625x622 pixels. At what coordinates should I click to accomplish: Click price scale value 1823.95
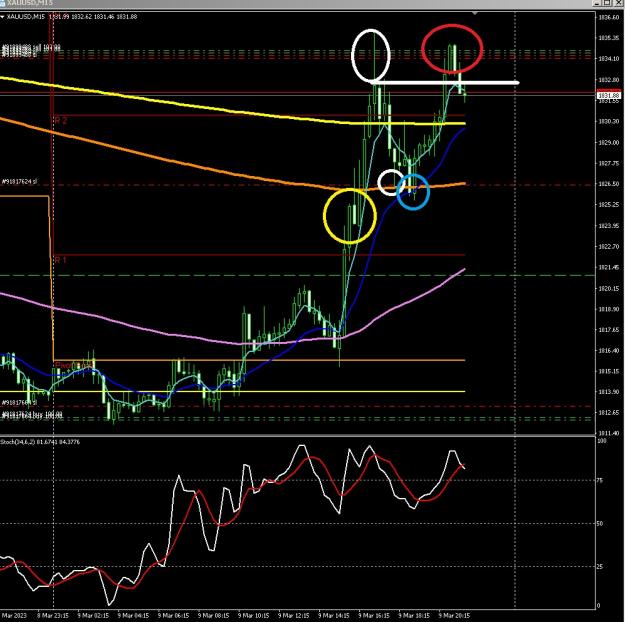coord(608,226)
